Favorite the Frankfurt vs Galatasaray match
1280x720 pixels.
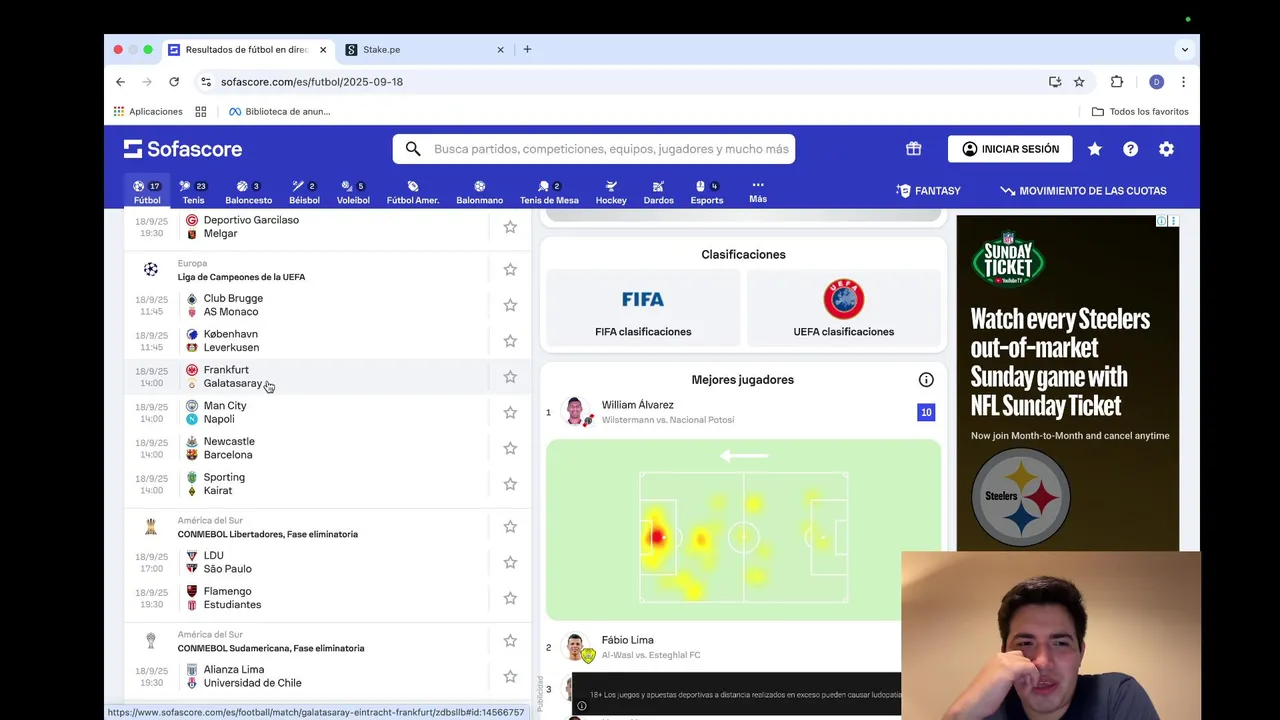pos(510,377)
